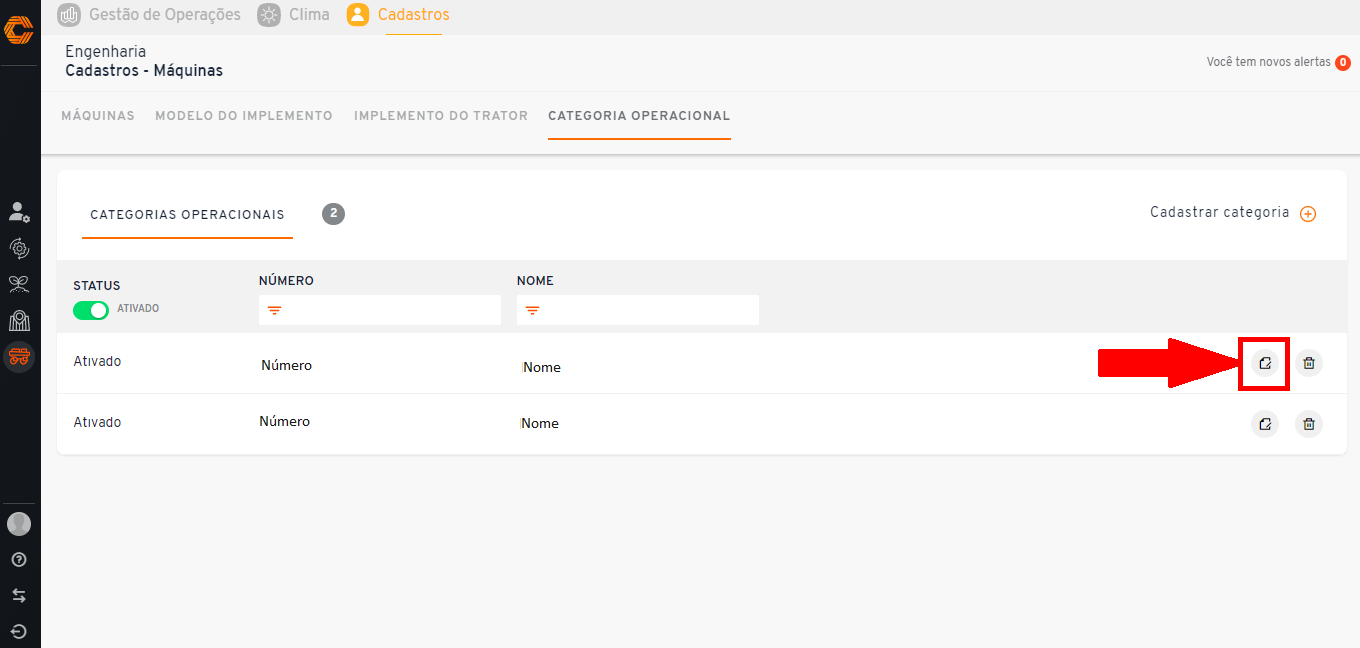Open the help question-mark icon
1360x648 pixels.
[19, 559]
